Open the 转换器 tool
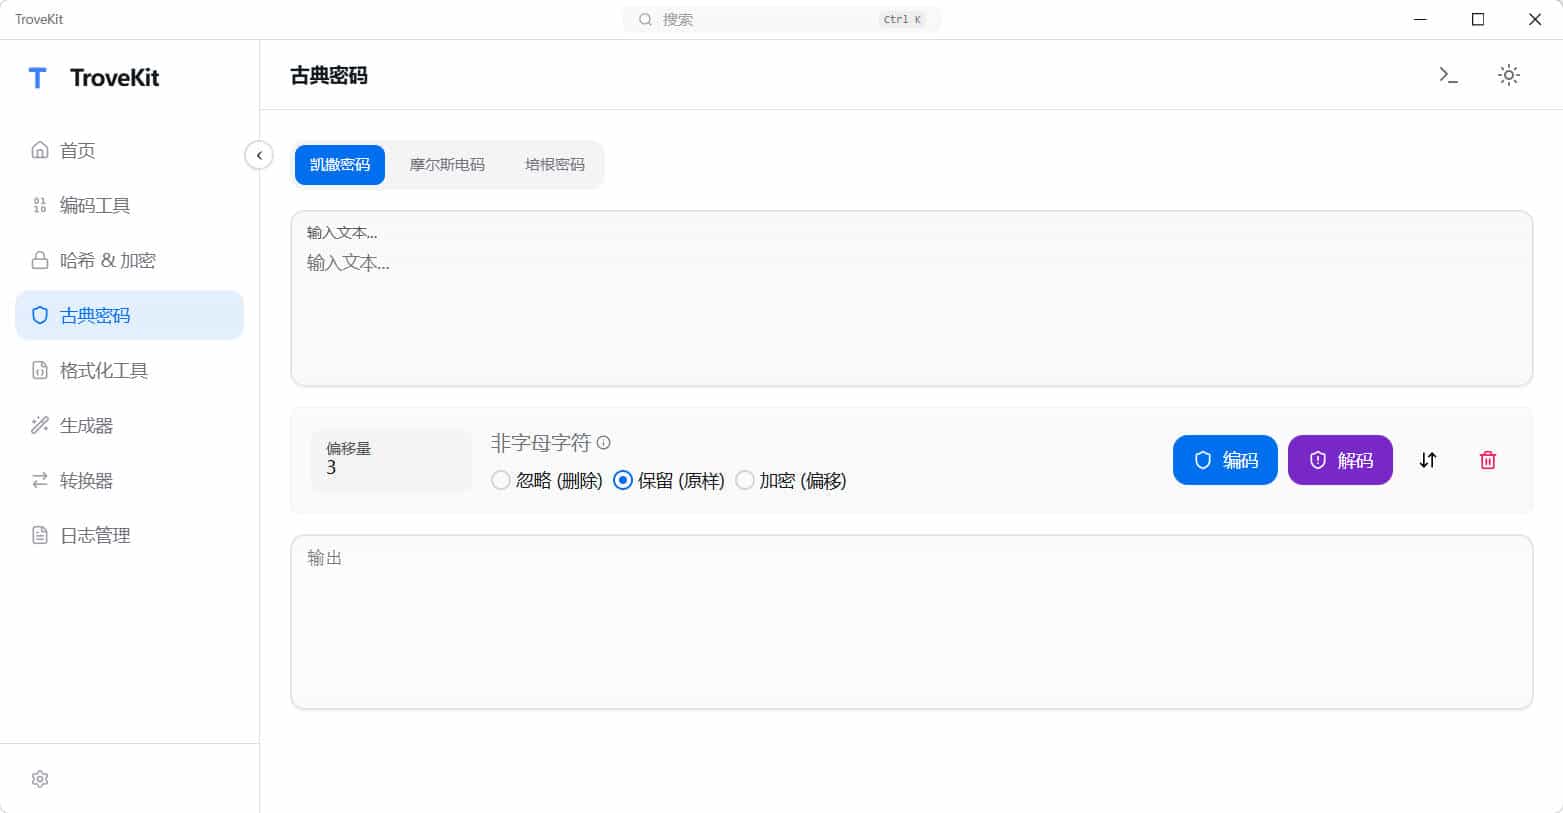Screen dimensions: 1563x813 pos(39,480)
